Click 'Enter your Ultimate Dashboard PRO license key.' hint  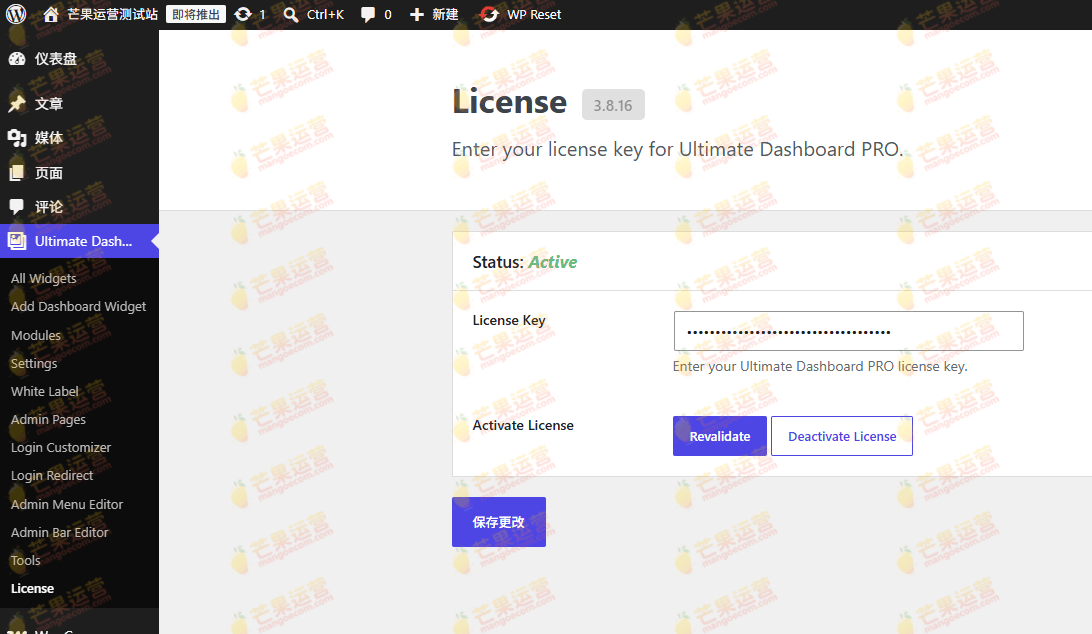coord(820,366)
